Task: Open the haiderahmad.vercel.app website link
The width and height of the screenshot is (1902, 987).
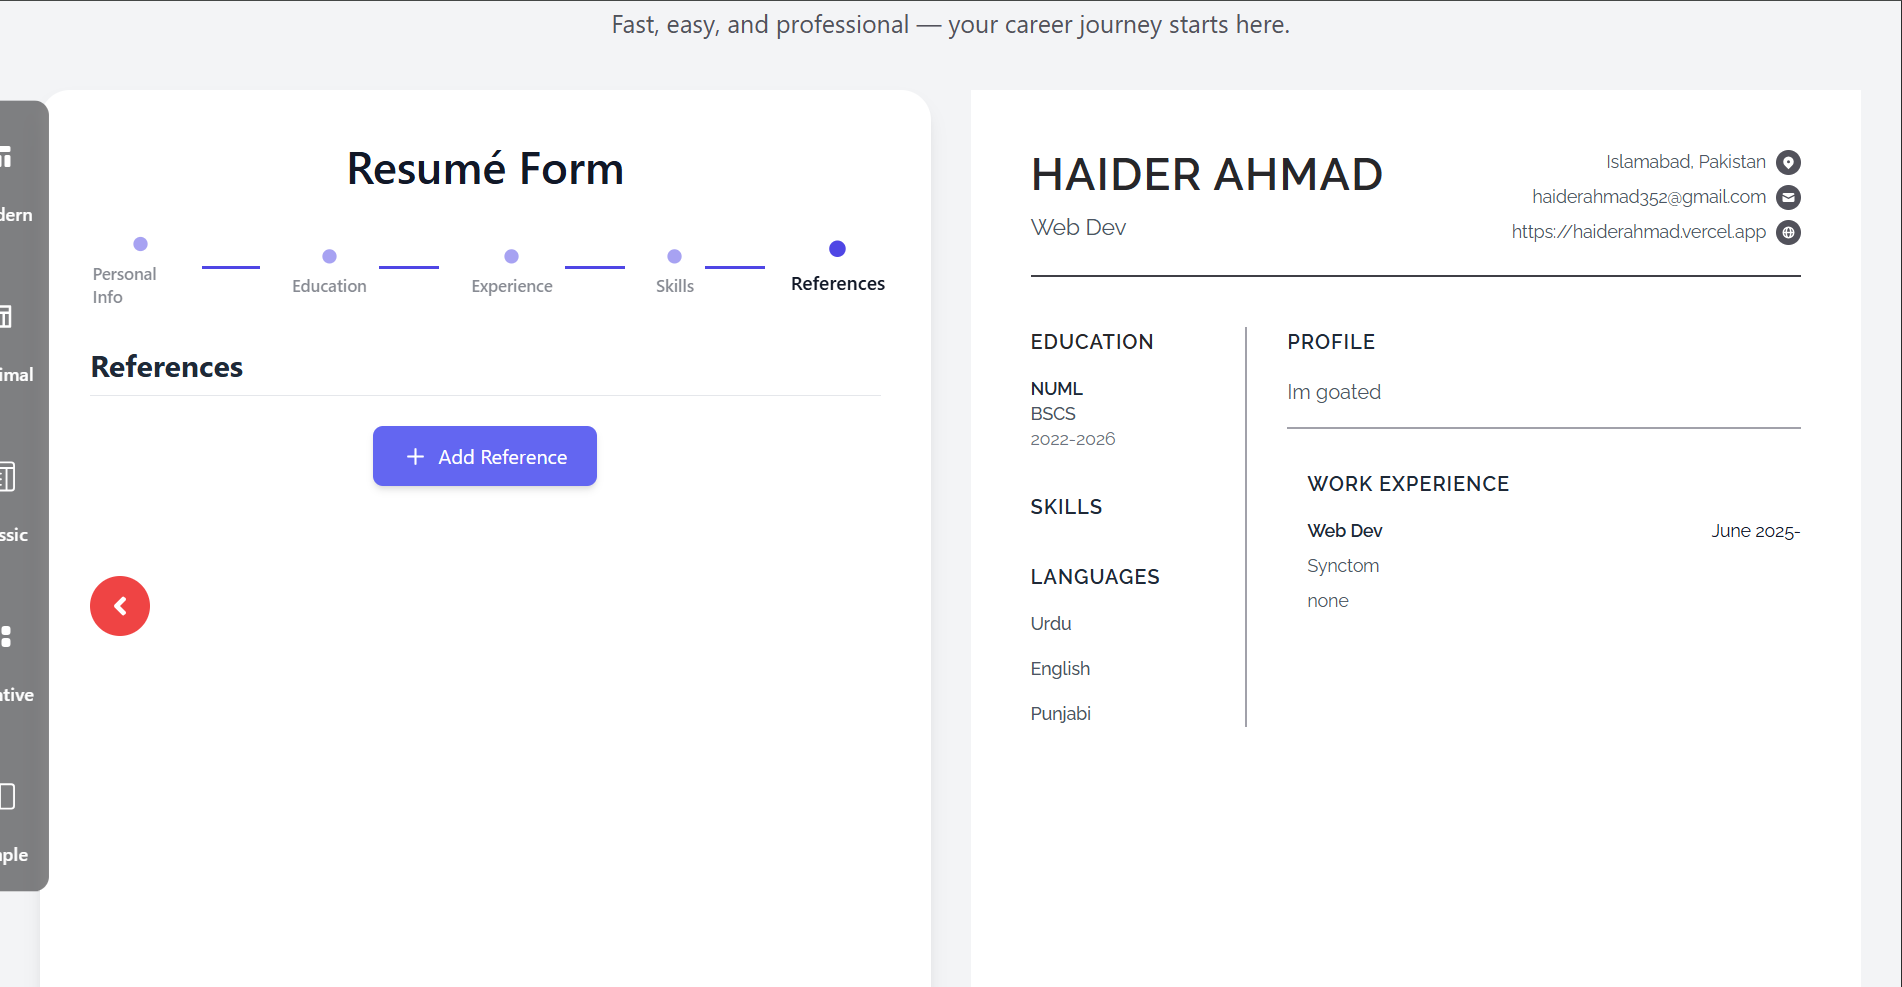Action: pos(1638,232)
